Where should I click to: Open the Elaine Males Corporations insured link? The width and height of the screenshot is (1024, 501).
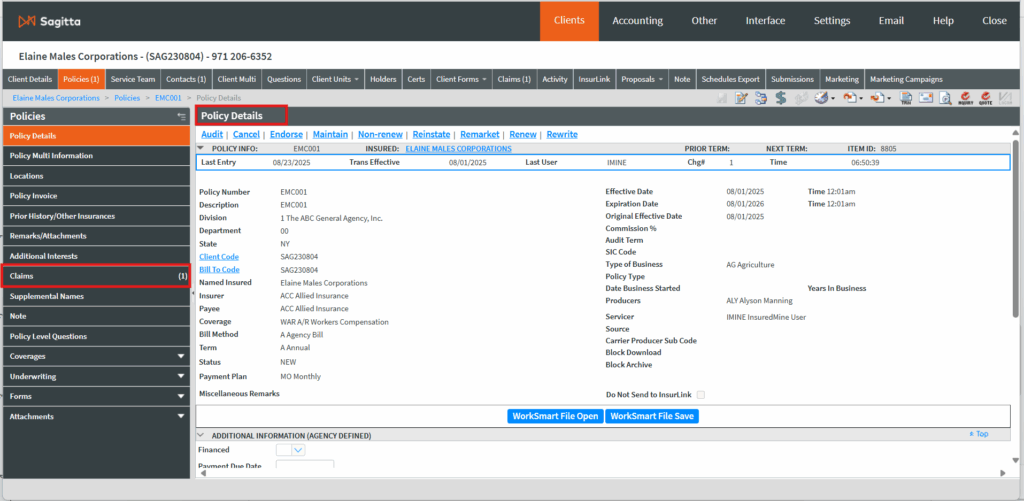(x=458, y=149)
